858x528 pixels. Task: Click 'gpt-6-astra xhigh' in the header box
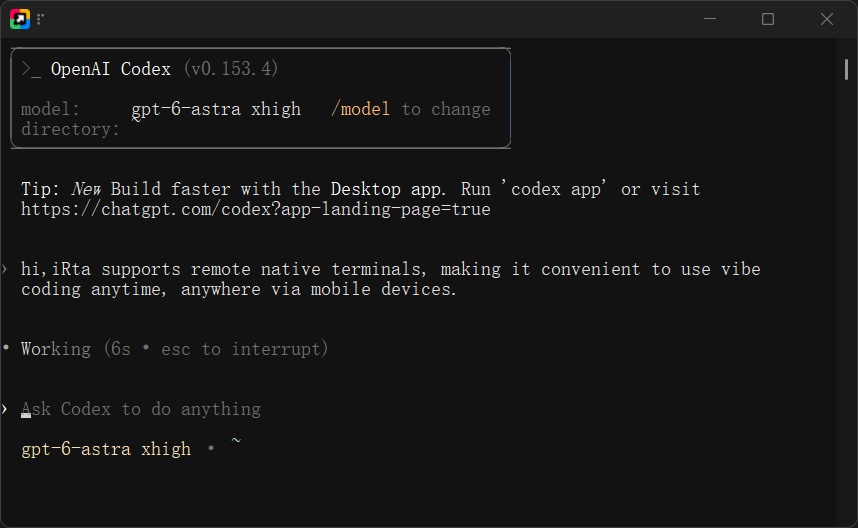[x=216, y=109]
